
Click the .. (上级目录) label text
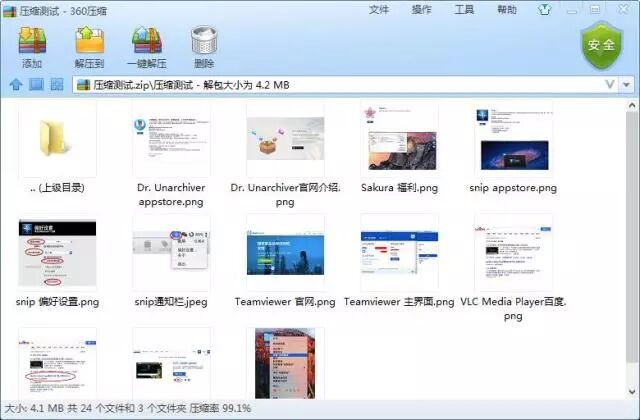click(57, 188)
